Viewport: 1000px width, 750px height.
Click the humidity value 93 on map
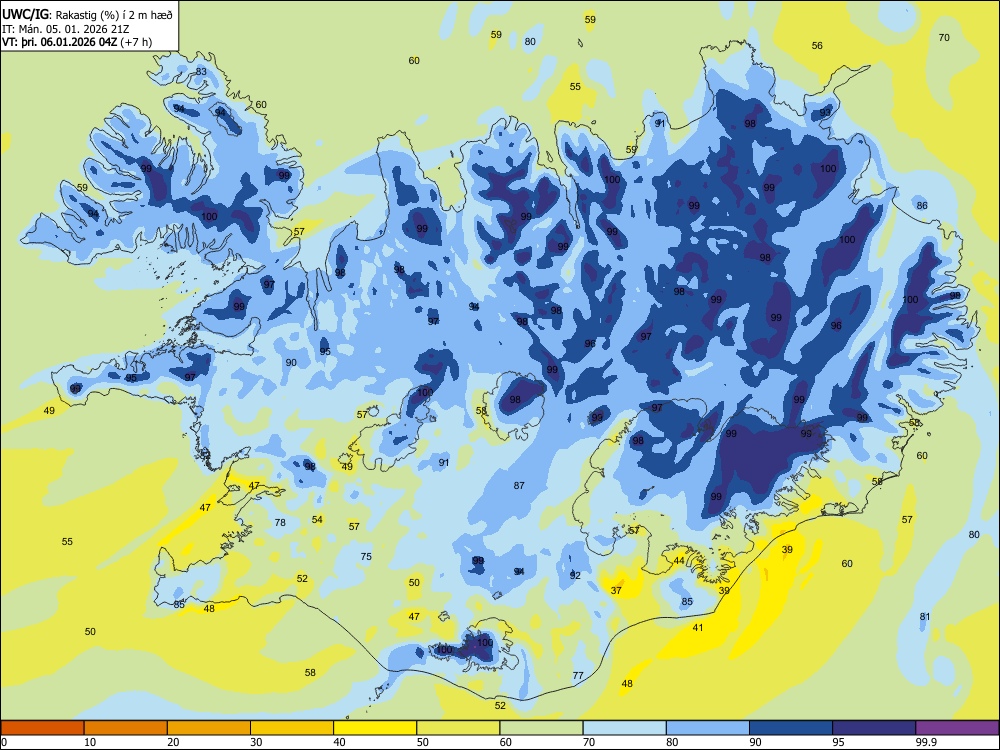tap(825, 112)
